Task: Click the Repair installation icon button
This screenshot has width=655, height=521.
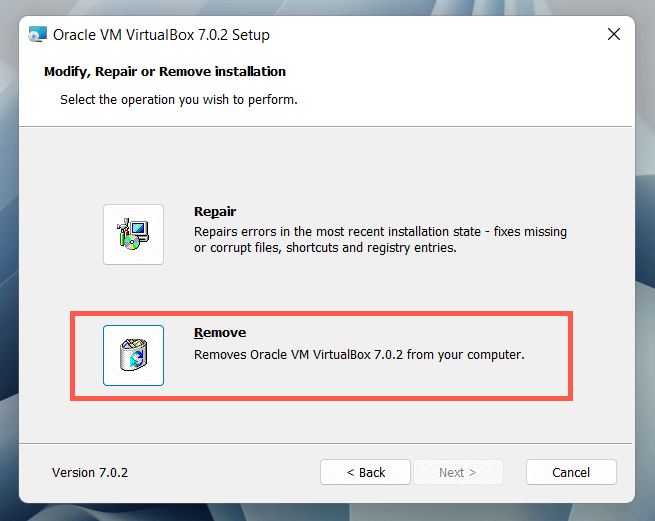Action: (x=133, y=234)
